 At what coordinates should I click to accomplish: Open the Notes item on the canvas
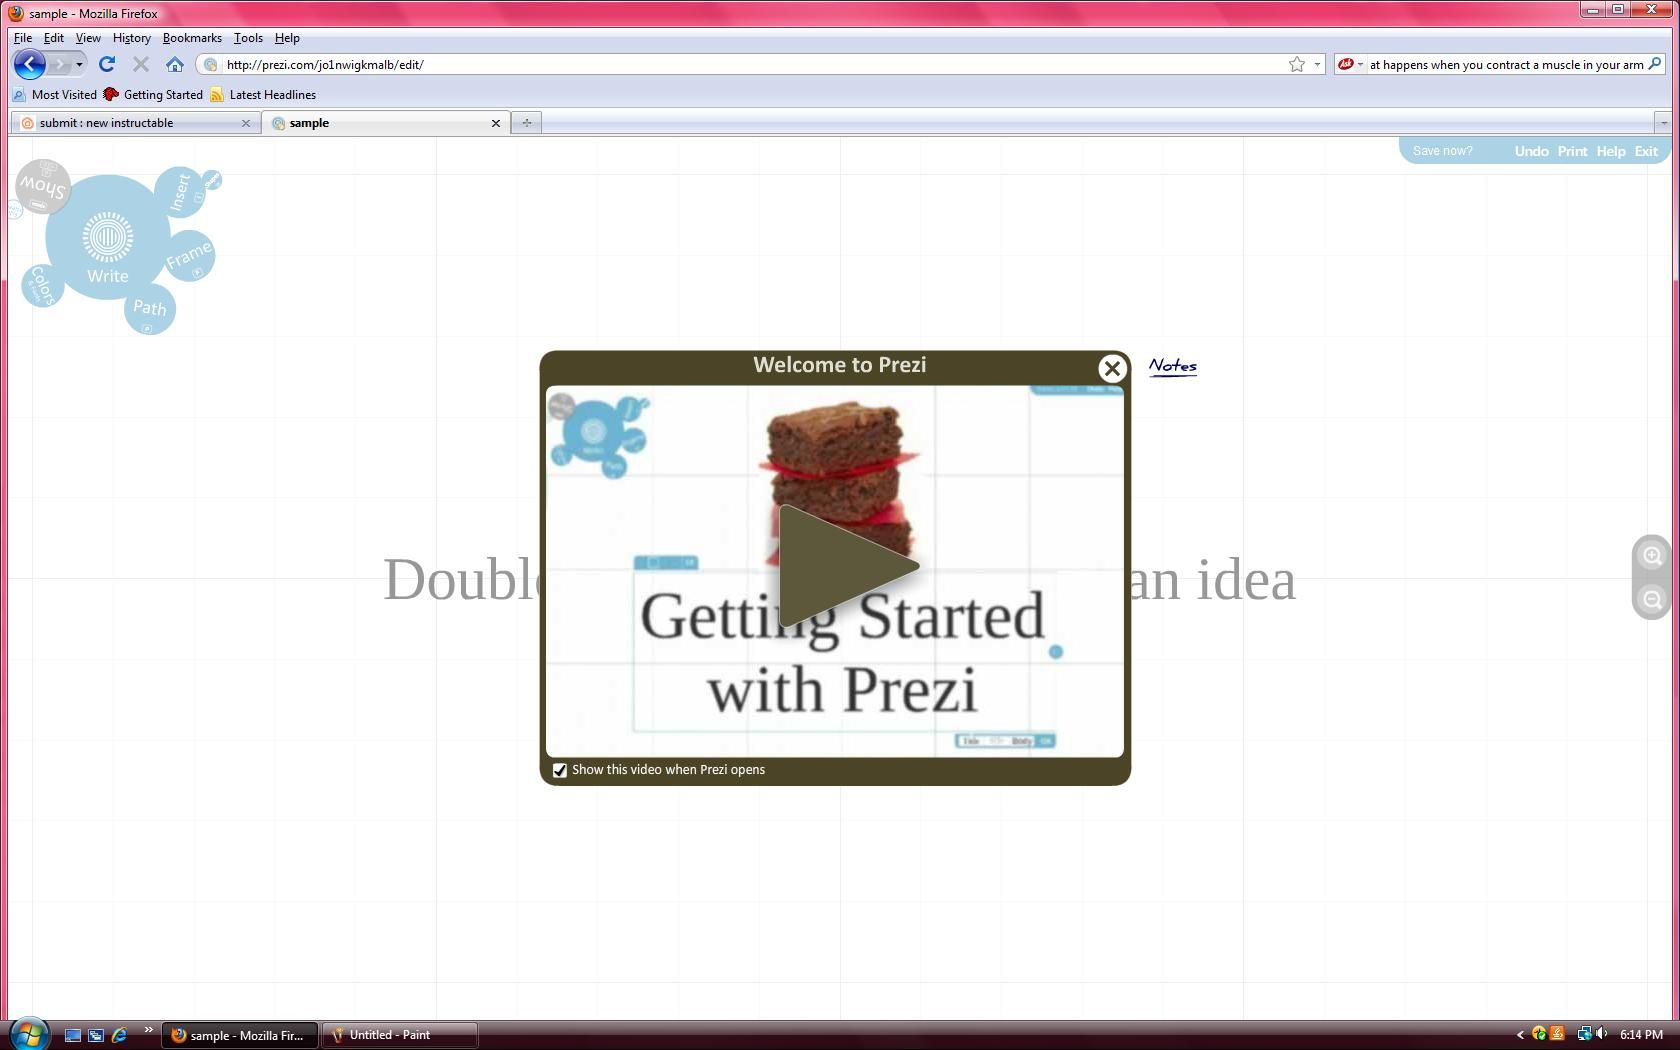1172,368
